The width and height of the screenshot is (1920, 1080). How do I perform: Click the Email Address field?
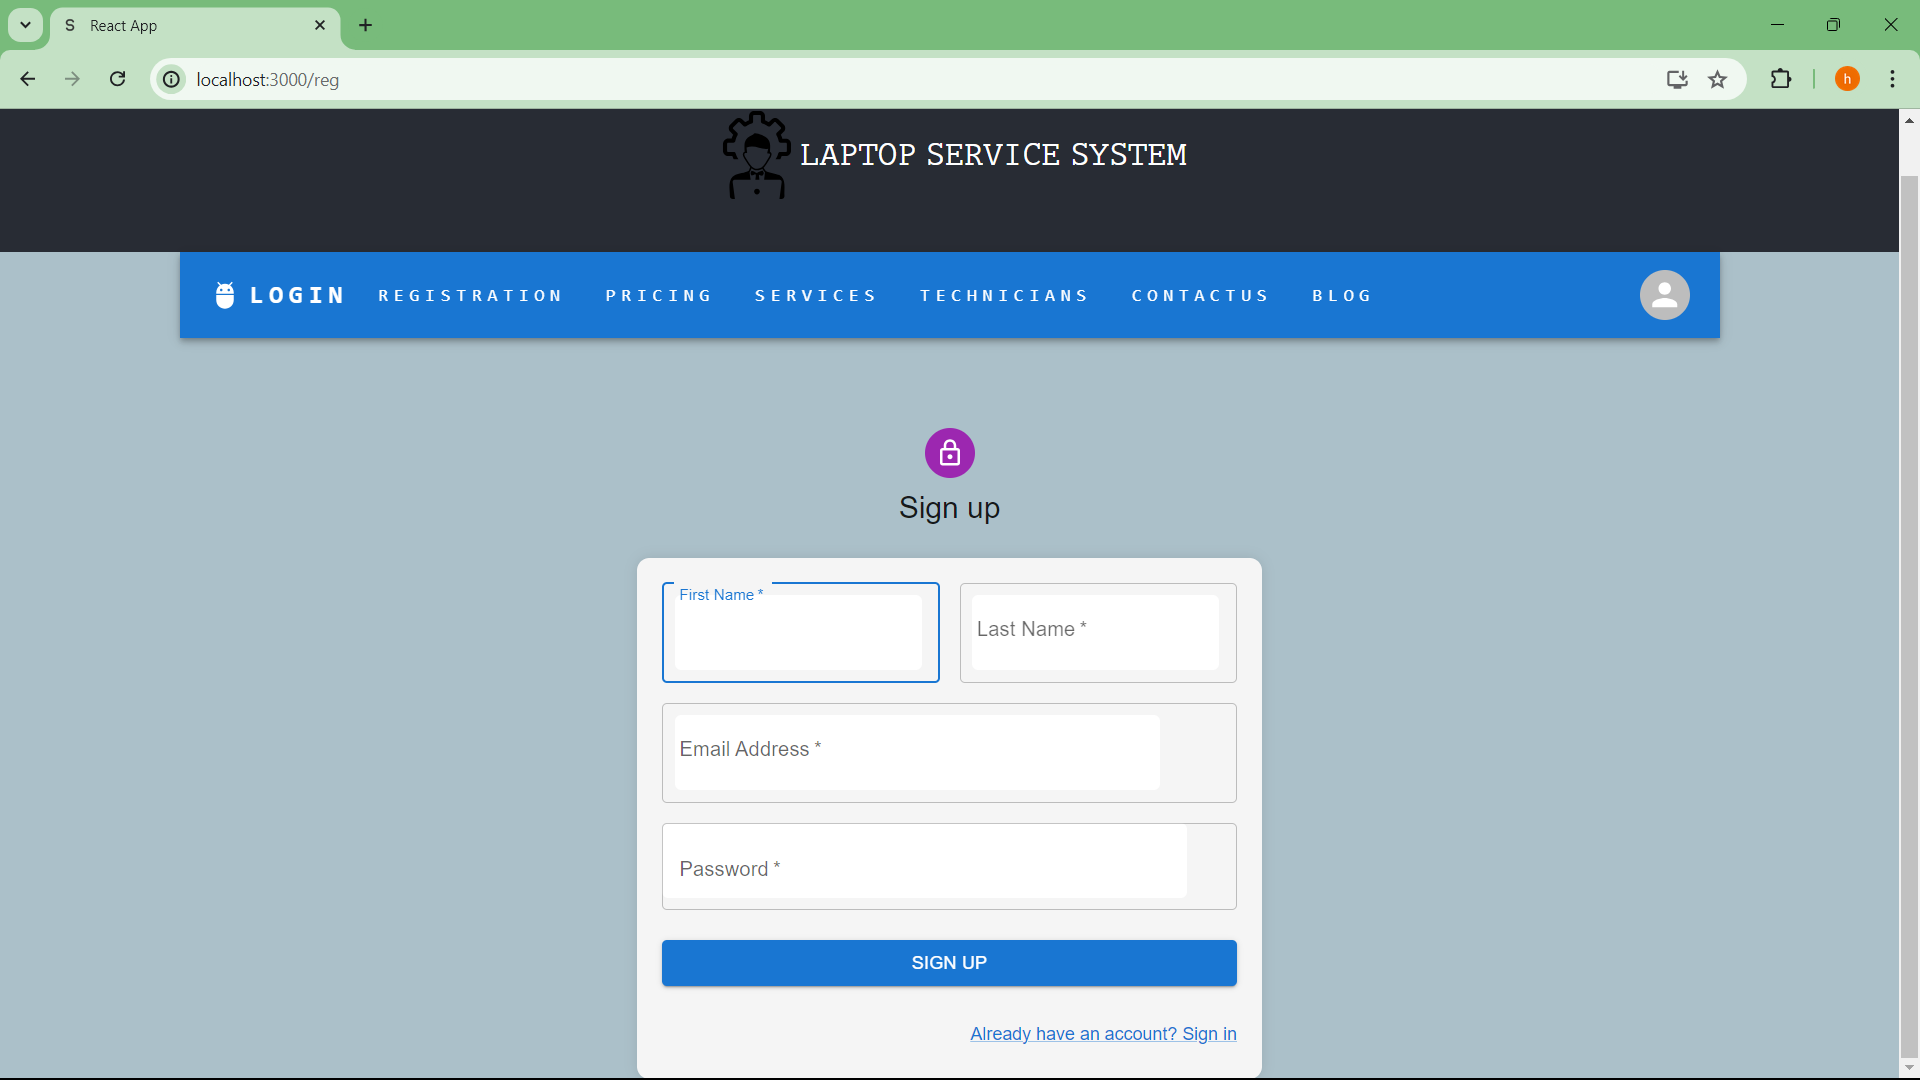[949, 753]
